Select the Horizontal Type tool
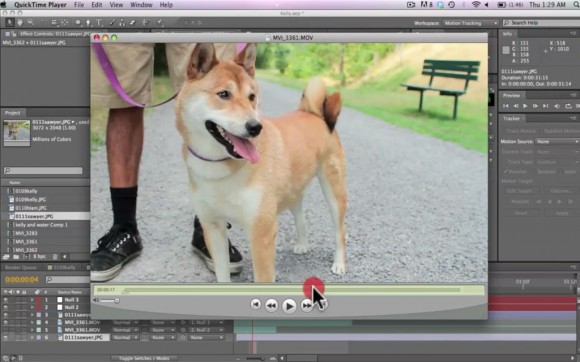This screenshot has height=362, width=580. (99, 23)
